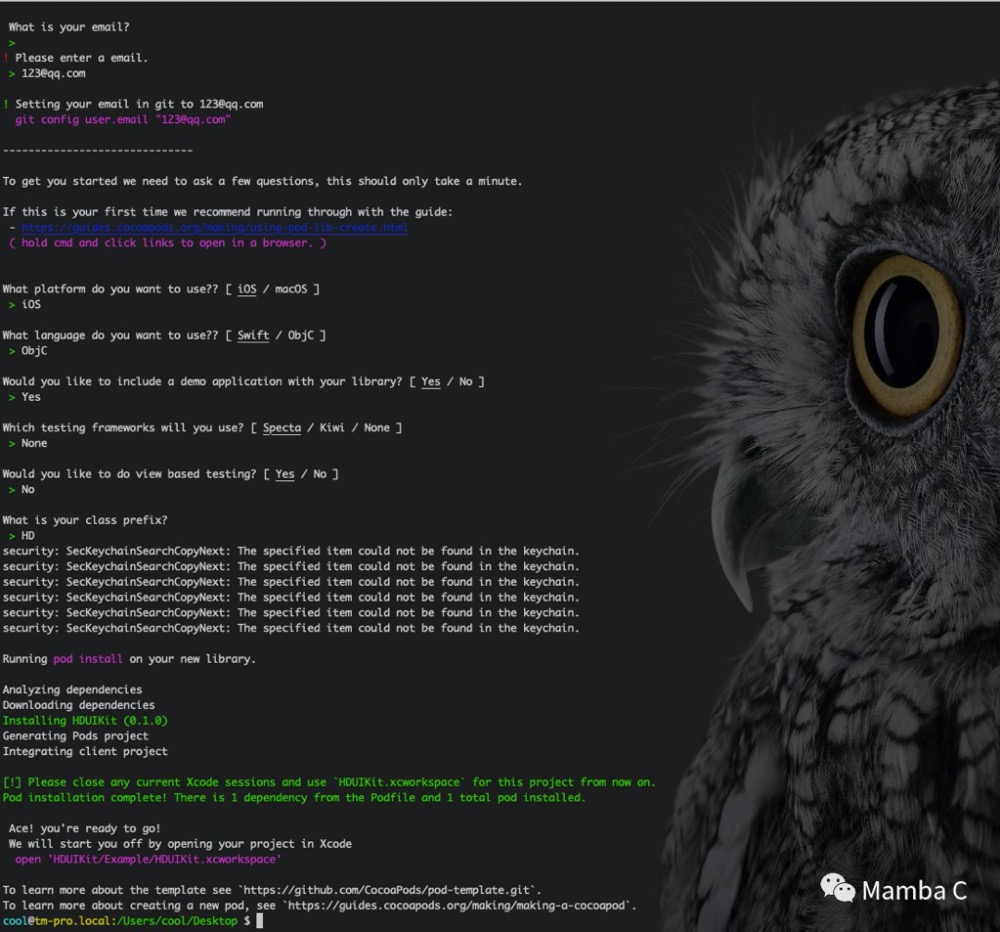Click the pod-template.git GitHub URL
The height and width of the screenshot is (932, 1000).
pyautogui.click(x=389, y=890)
